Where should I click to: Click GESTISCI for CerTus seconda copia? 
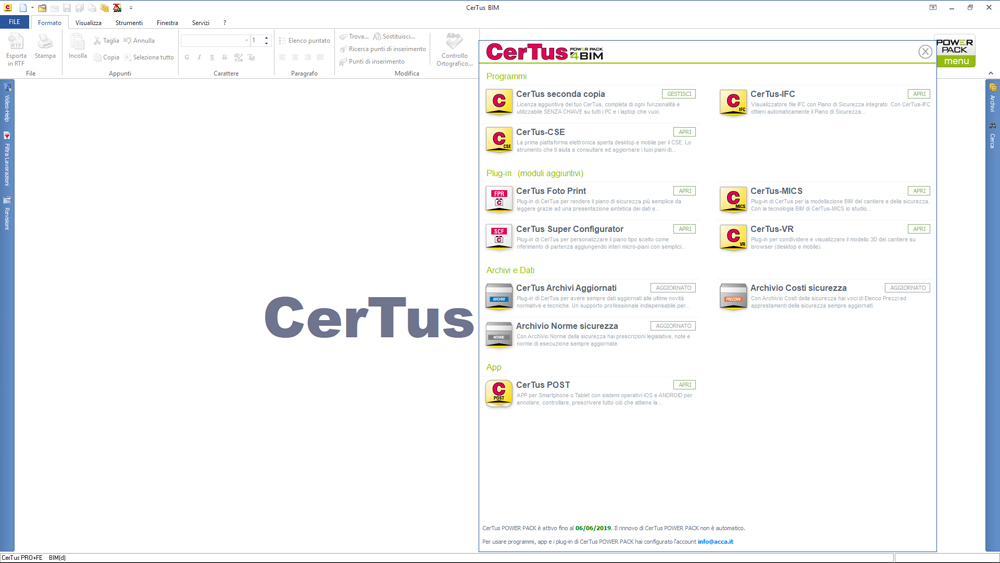tap(679, 94)
